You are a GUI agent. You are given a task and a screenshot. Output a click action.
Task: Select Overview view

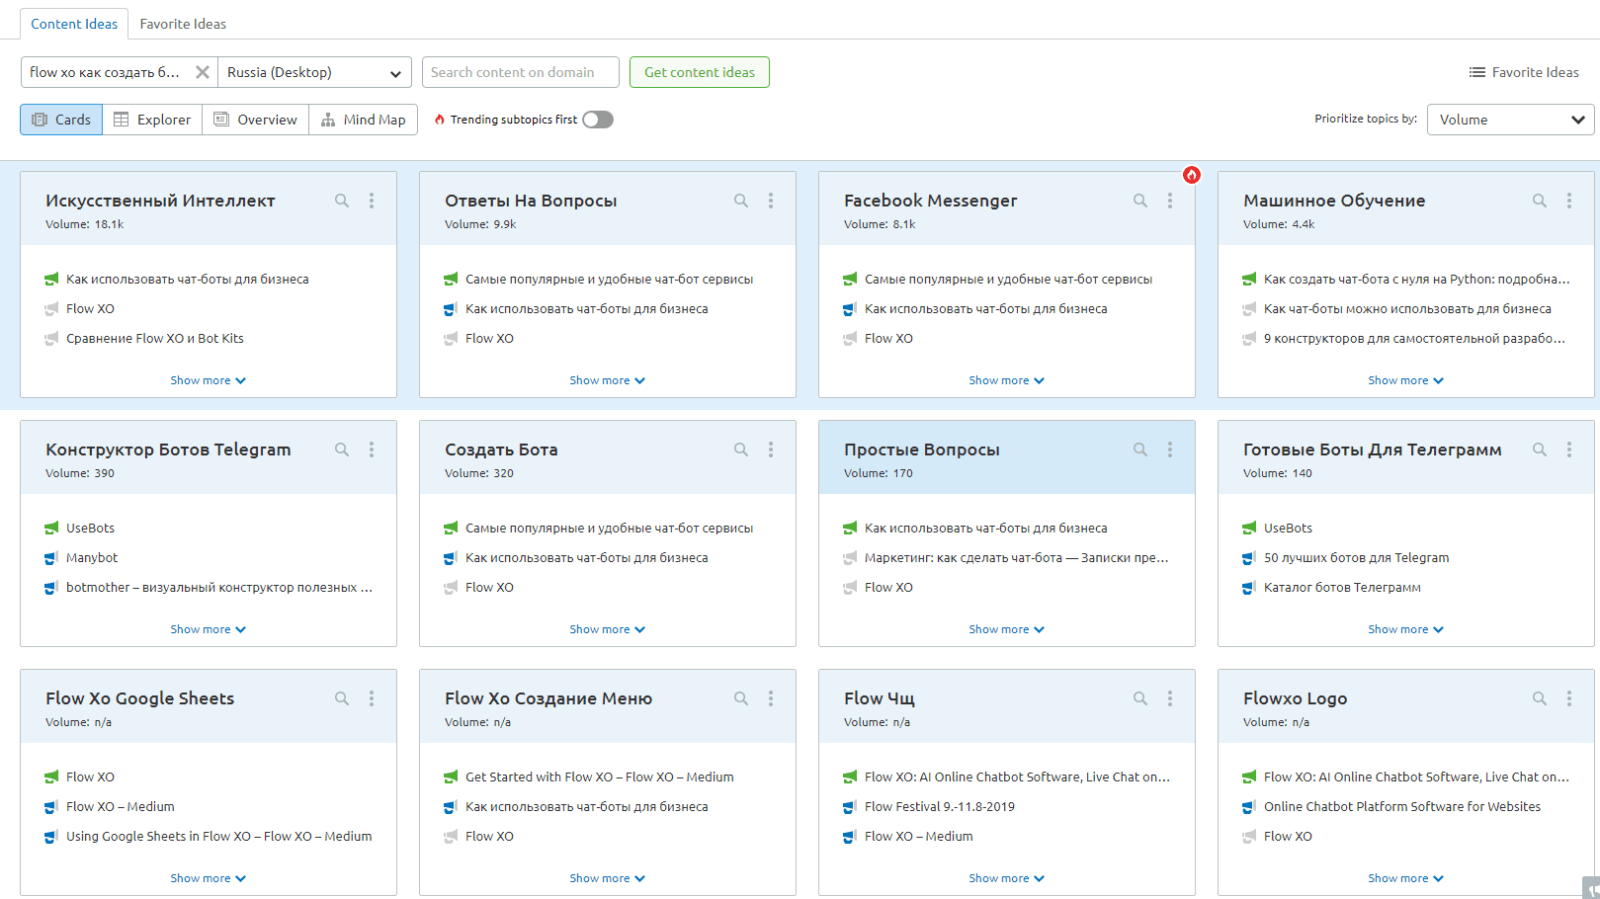[256, 120]
